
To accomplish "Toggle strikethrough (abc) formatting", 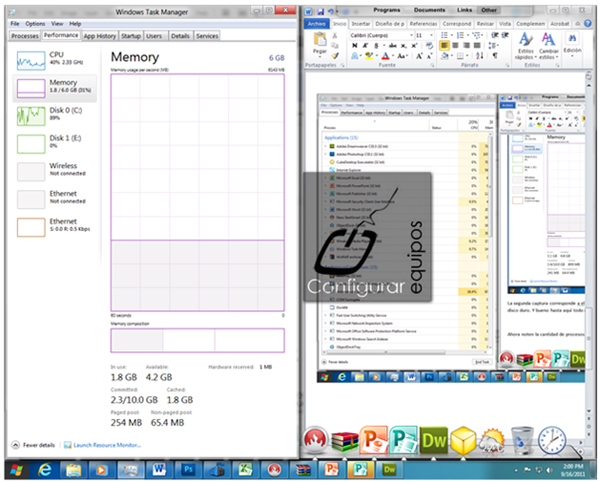I will [392, 46].
